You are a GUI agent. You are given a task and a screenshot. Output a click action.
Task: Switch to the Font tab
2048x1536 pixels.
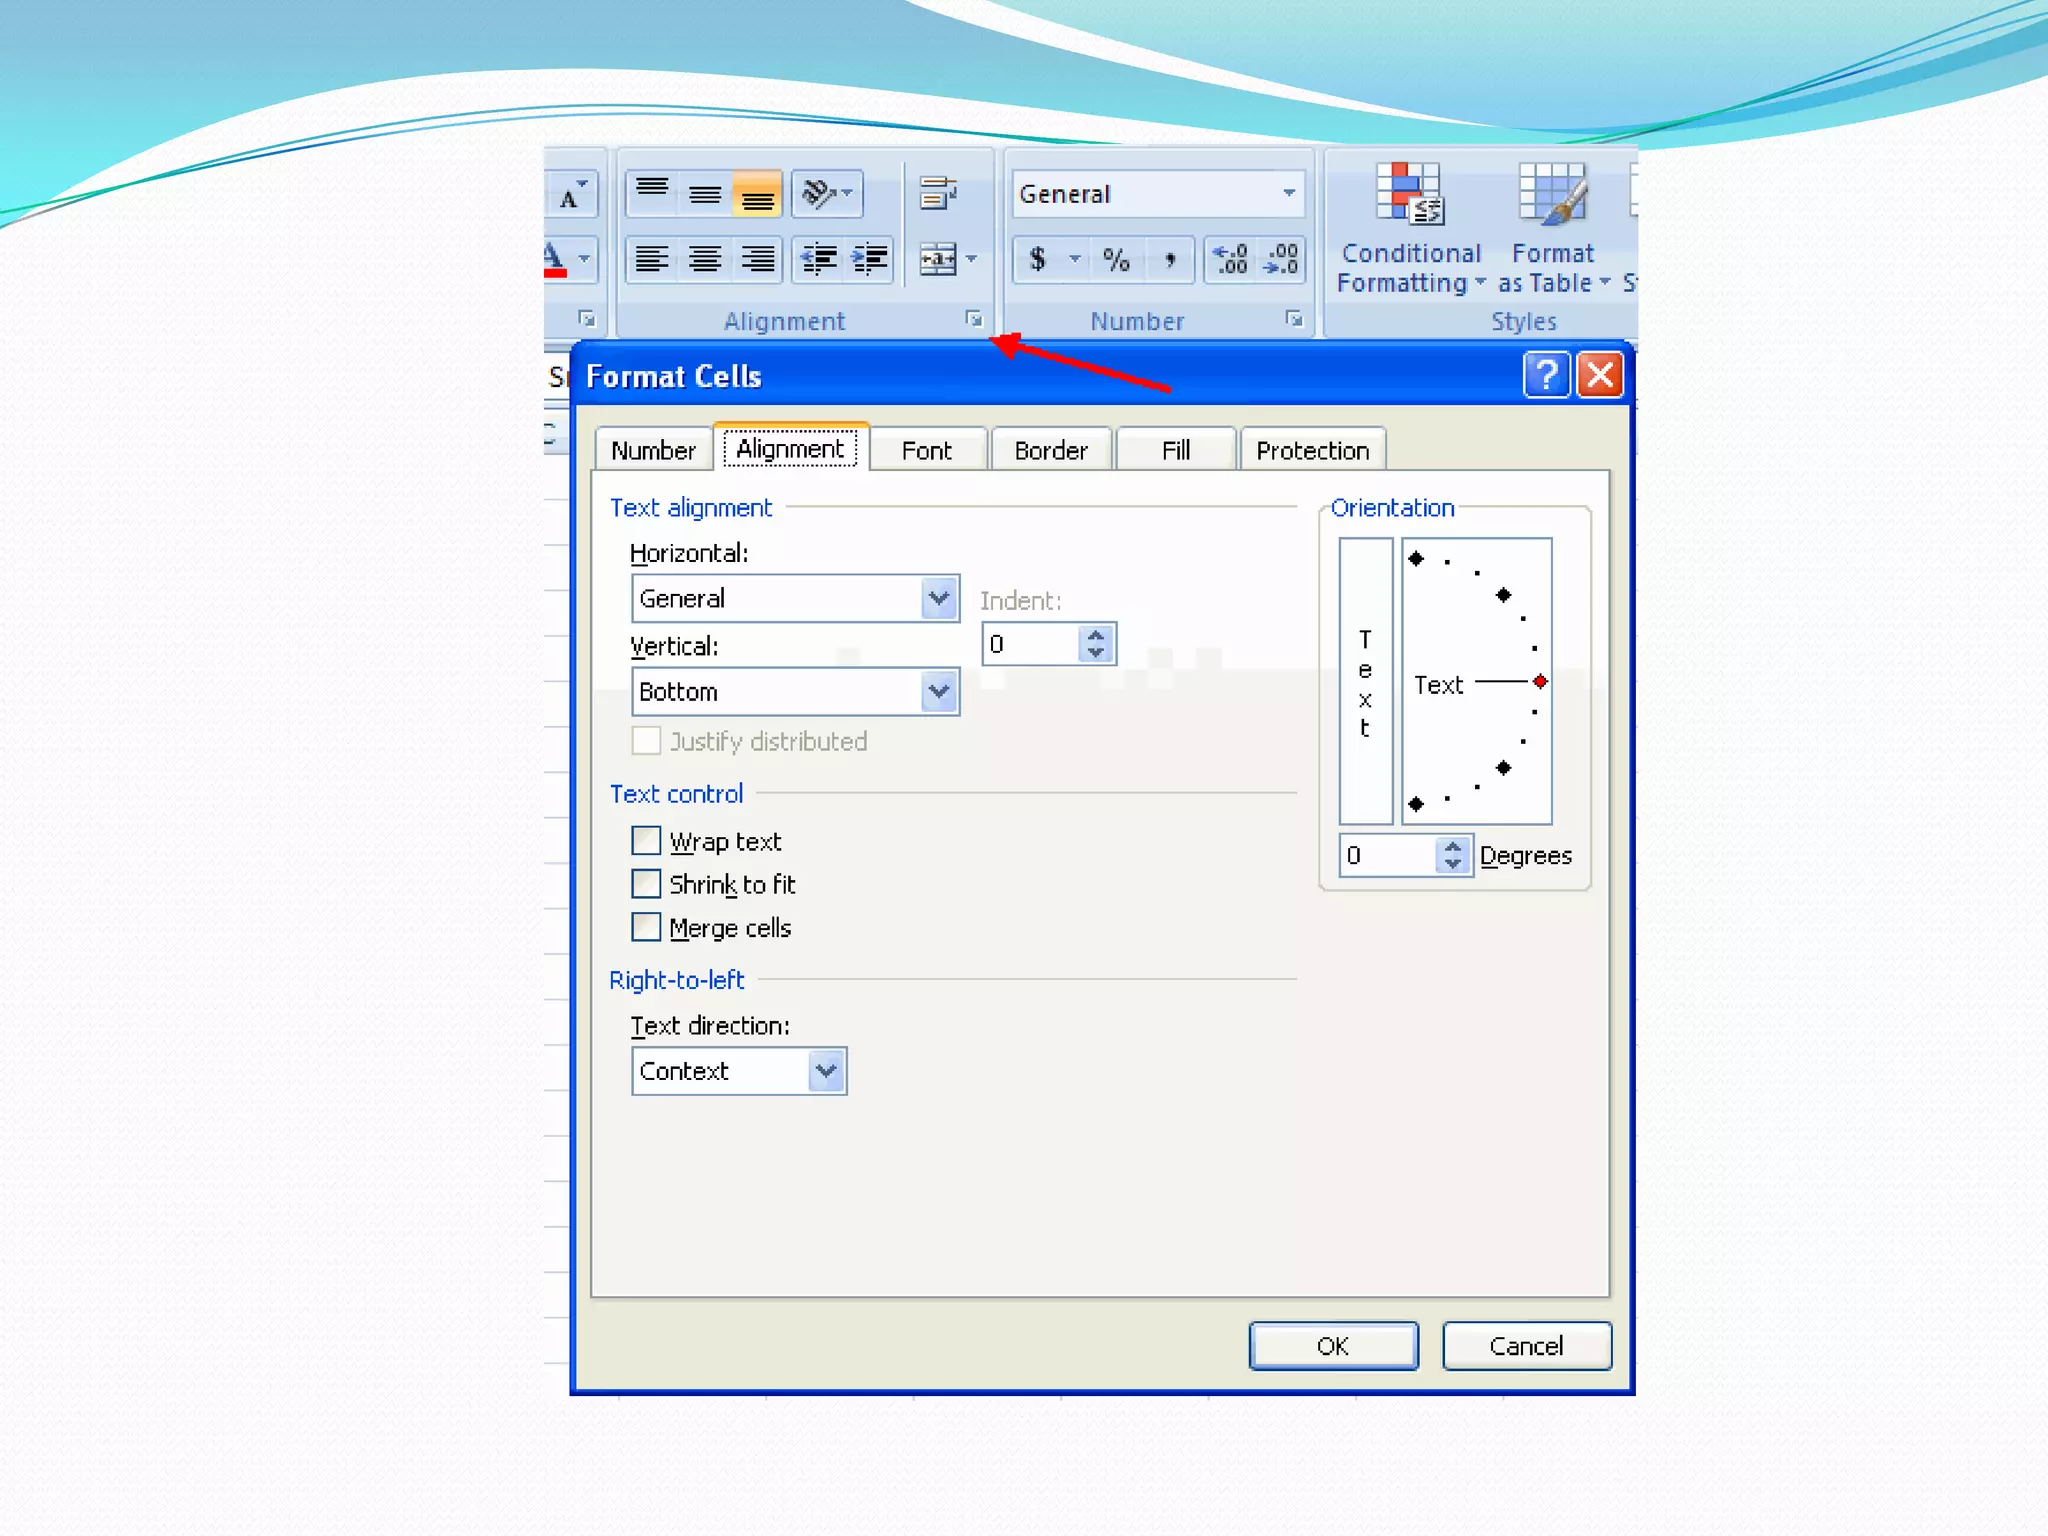click(926, 451)
